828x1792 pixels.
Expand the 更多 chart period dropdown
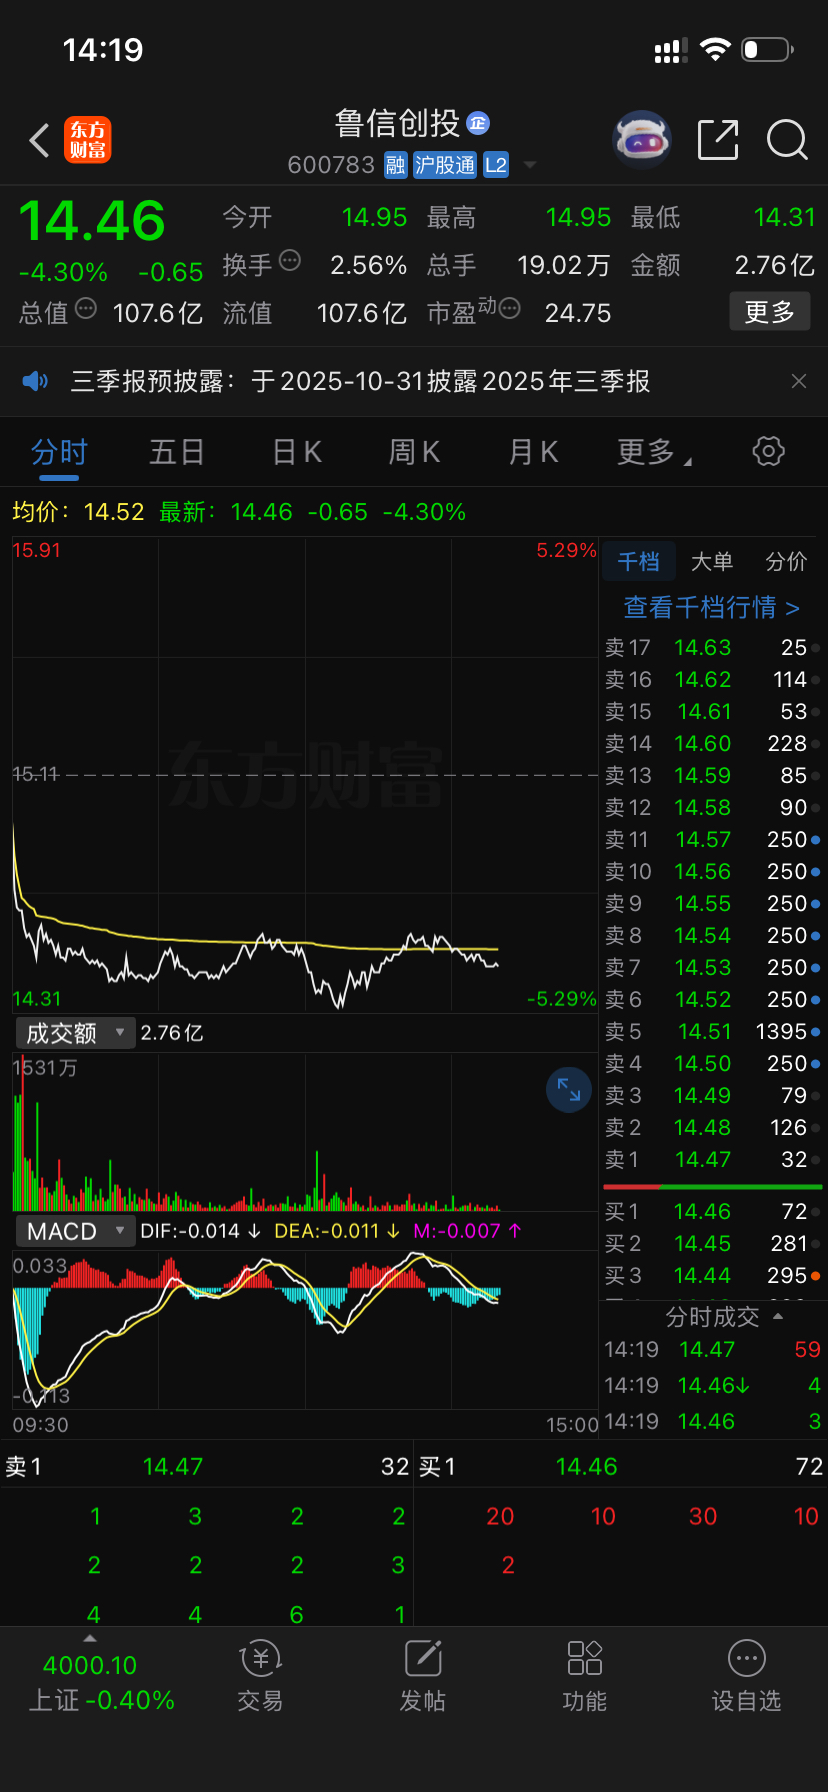point(654,452)
